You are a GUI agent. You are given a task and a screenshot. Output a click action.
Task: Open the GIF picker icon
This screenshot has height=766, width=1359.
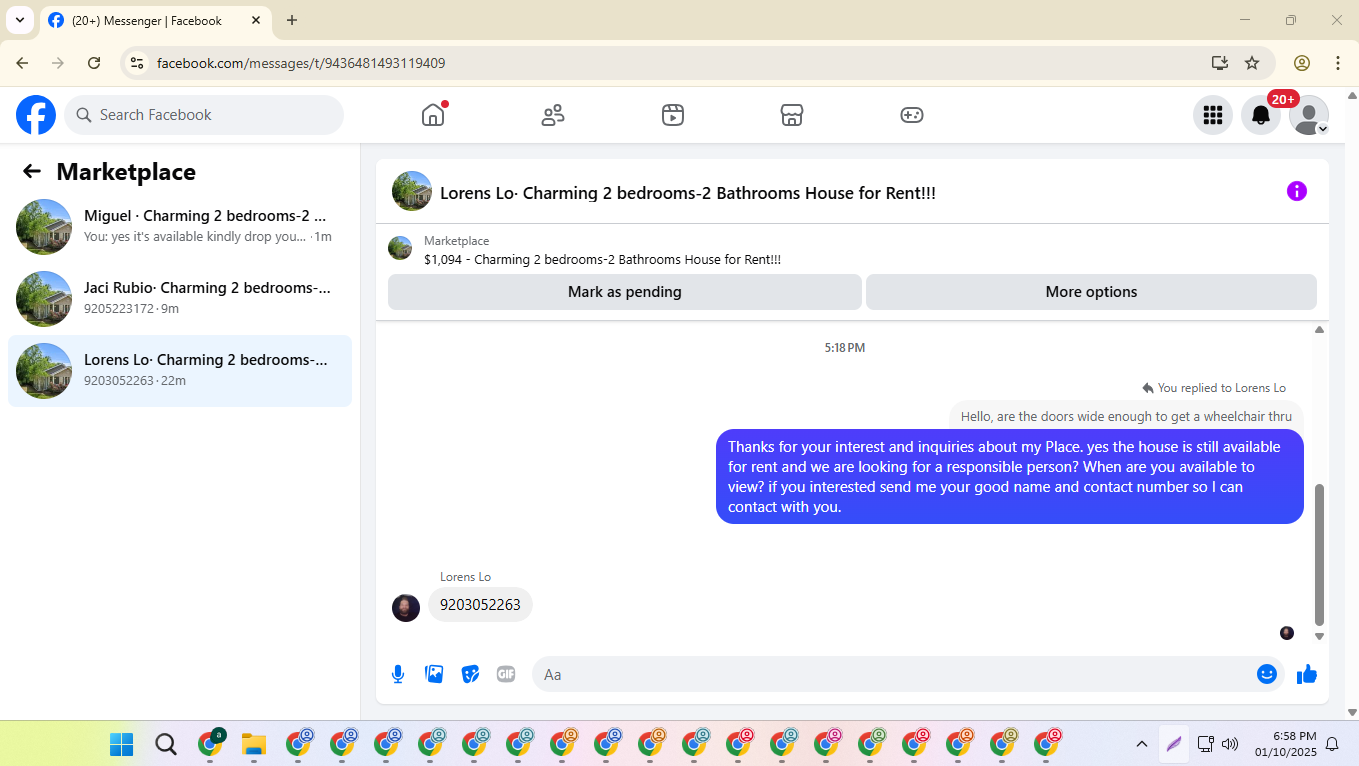[506, 674]
